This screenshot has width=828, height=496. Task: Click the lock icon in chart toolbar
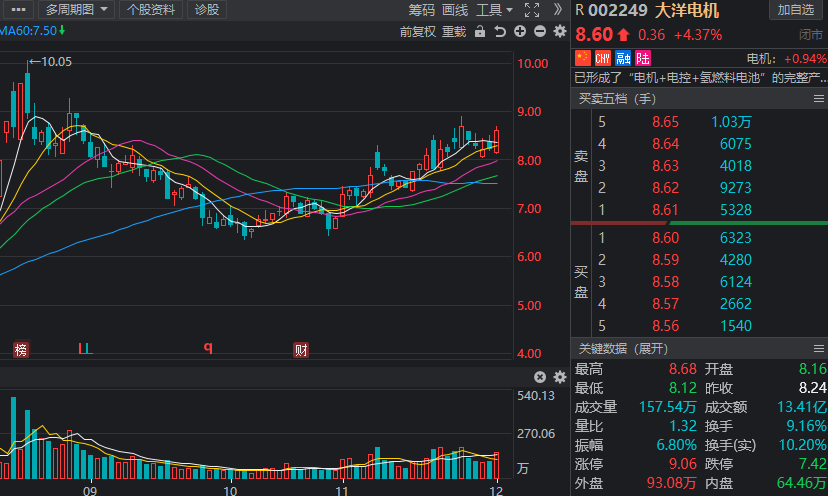[x=480, y=31]
